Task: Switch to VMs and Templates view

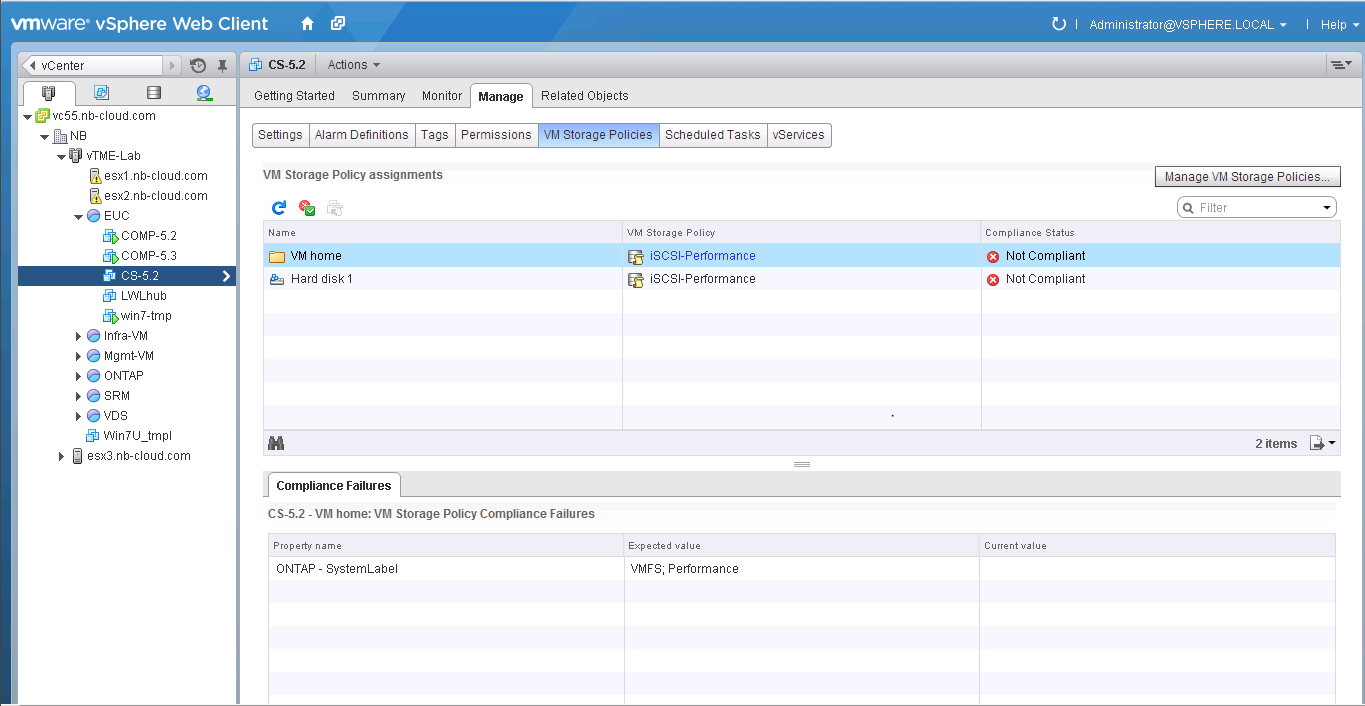Action: (x=101, y=93)
